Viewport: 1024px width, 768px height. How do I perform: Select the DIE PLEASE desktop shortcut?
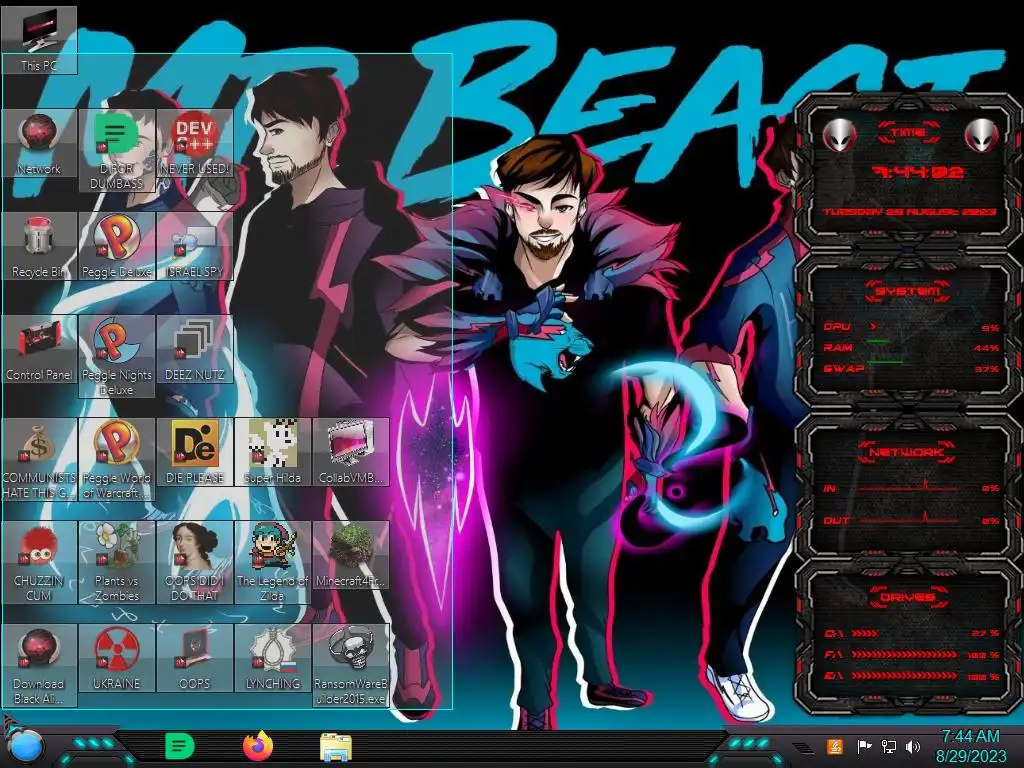(195, 452)
